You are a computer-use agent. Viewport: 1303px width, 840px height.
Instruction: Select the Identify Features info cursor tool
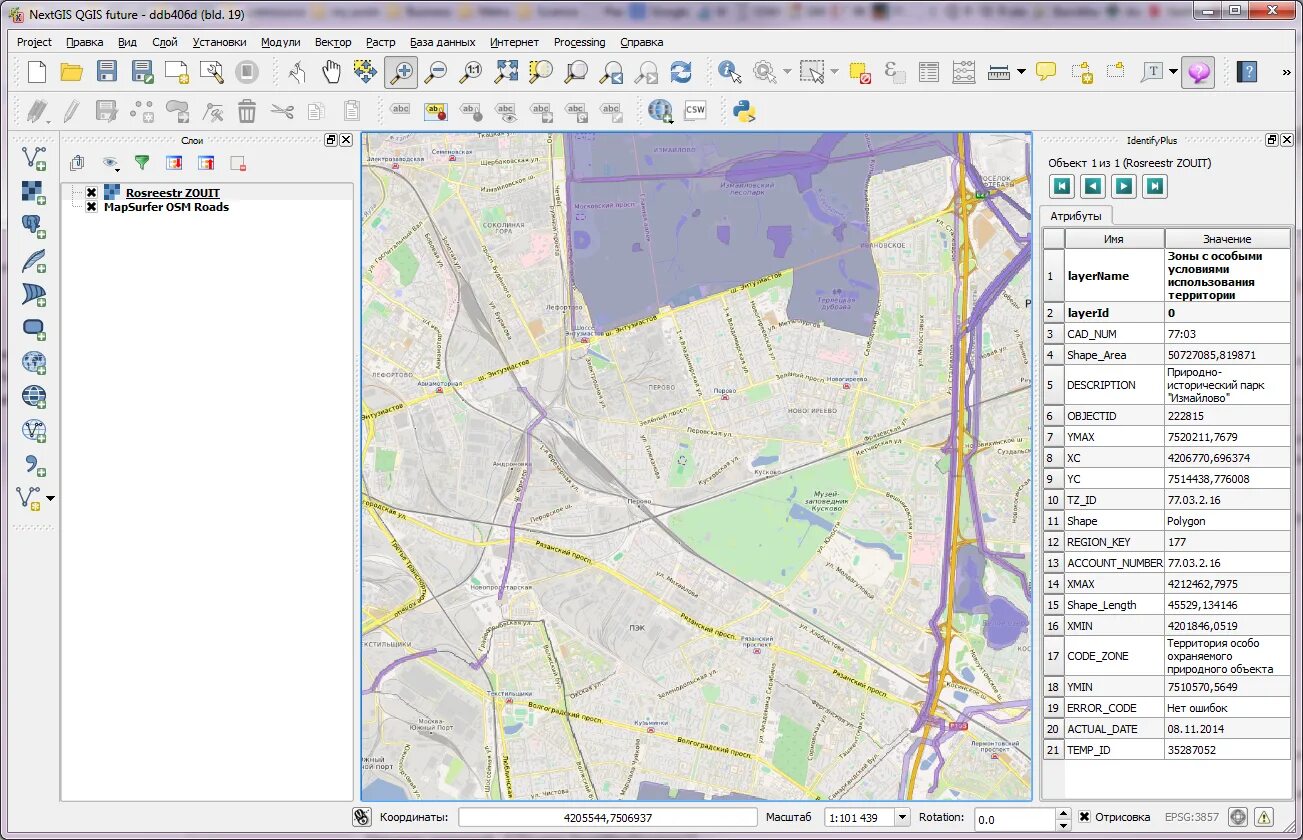pyautogui.click(x=730, y=72)
